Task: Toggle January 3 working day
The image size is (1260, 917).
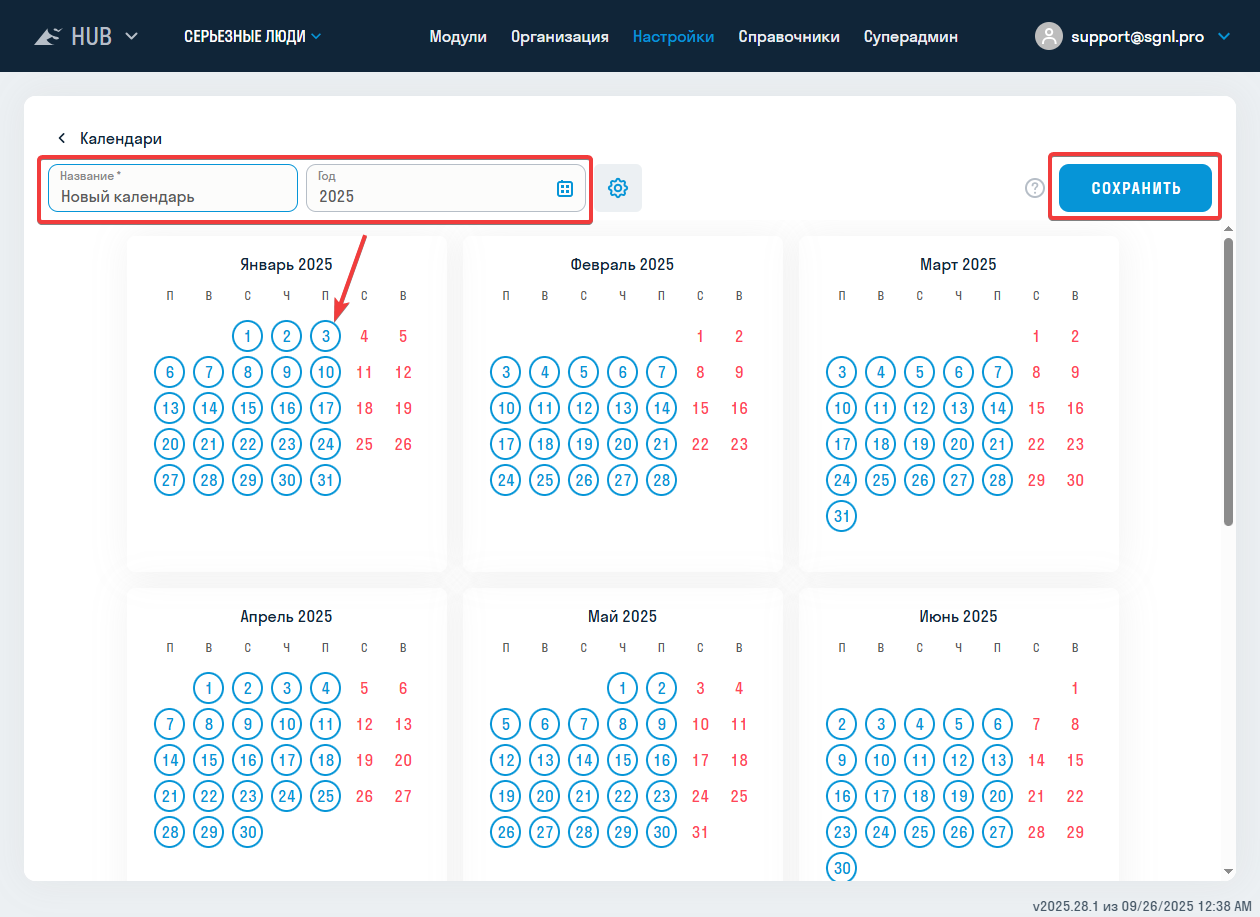Action: point(326,336)
